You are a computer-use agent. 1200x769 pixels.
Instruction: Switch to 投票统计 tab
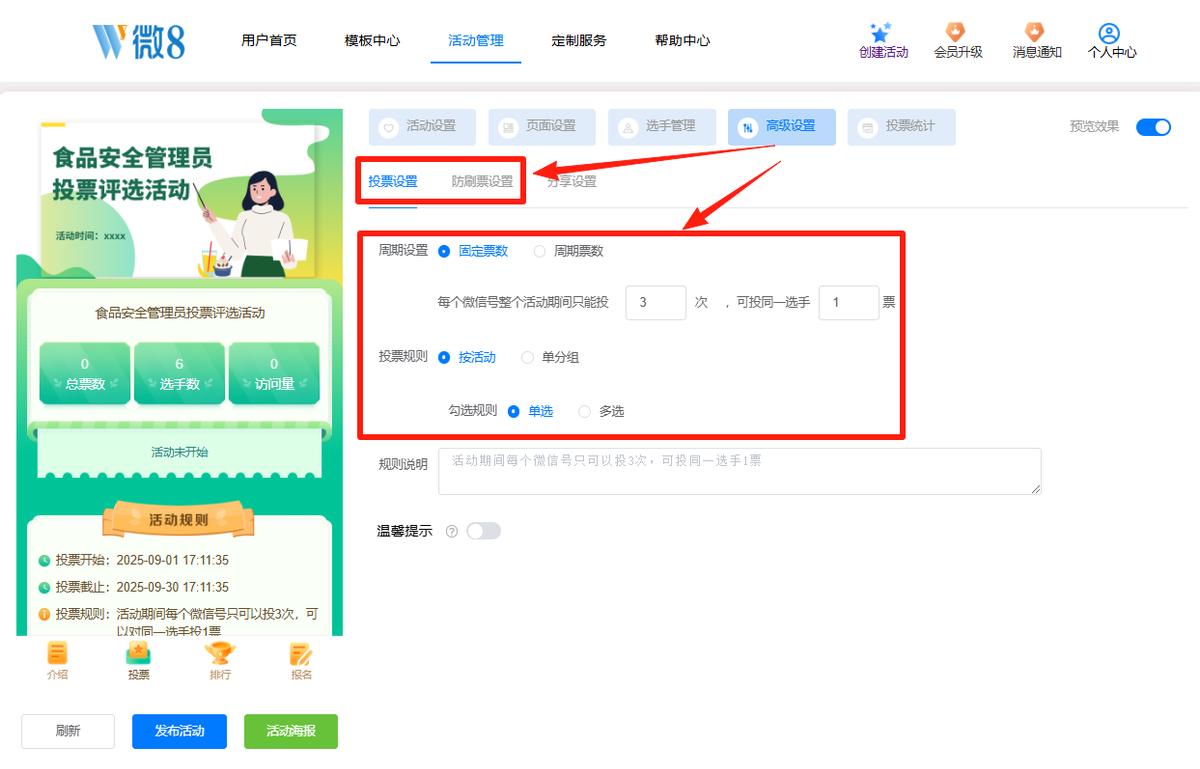coord(902,127)
